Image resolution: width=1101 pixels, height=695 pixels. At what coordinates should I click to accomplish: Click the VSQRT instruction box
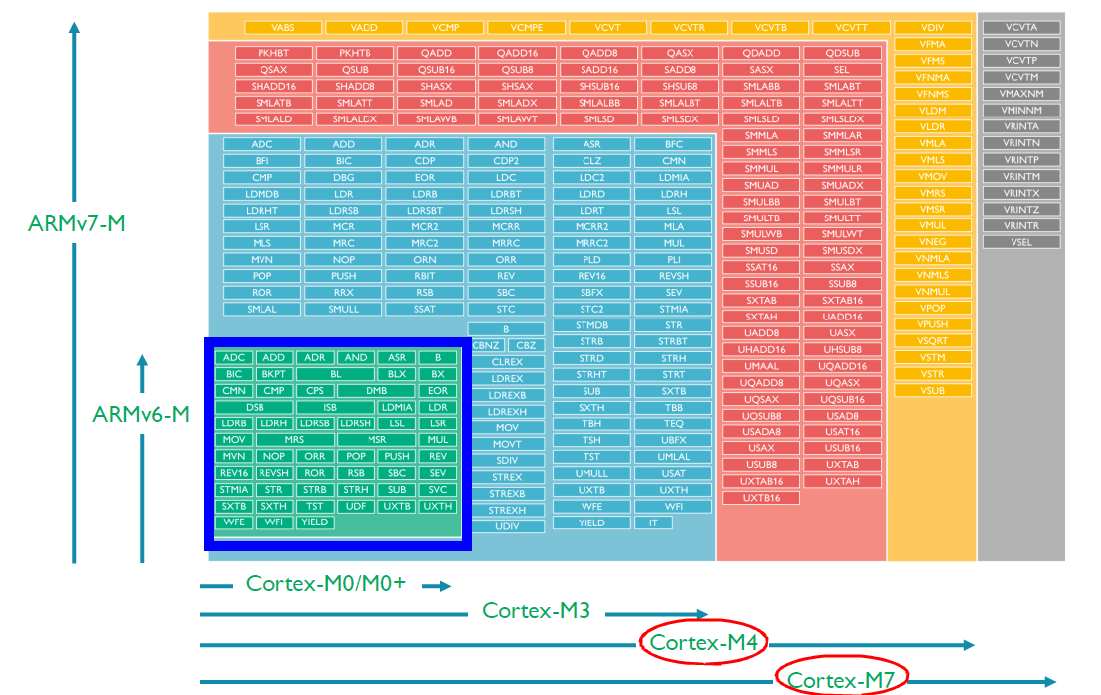[x=932, y=340]
